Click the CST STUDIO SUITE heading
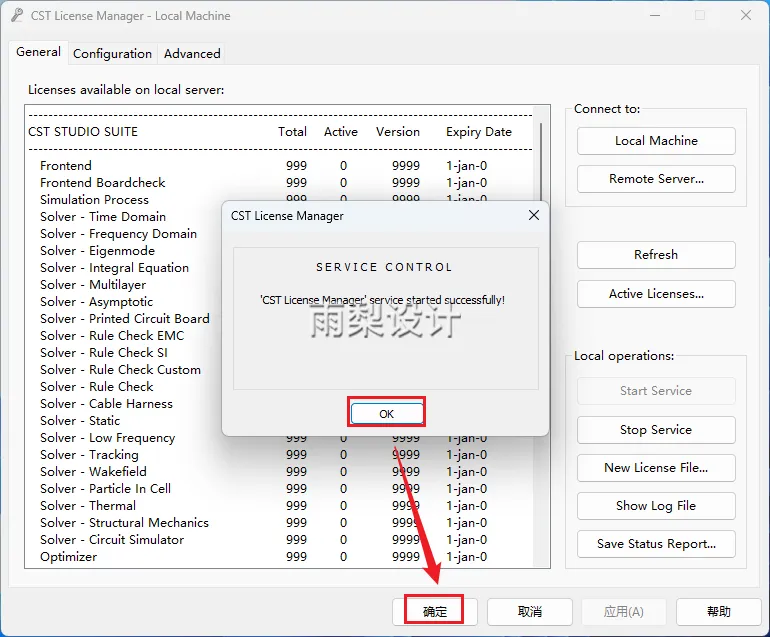 [x=83, y=132]
